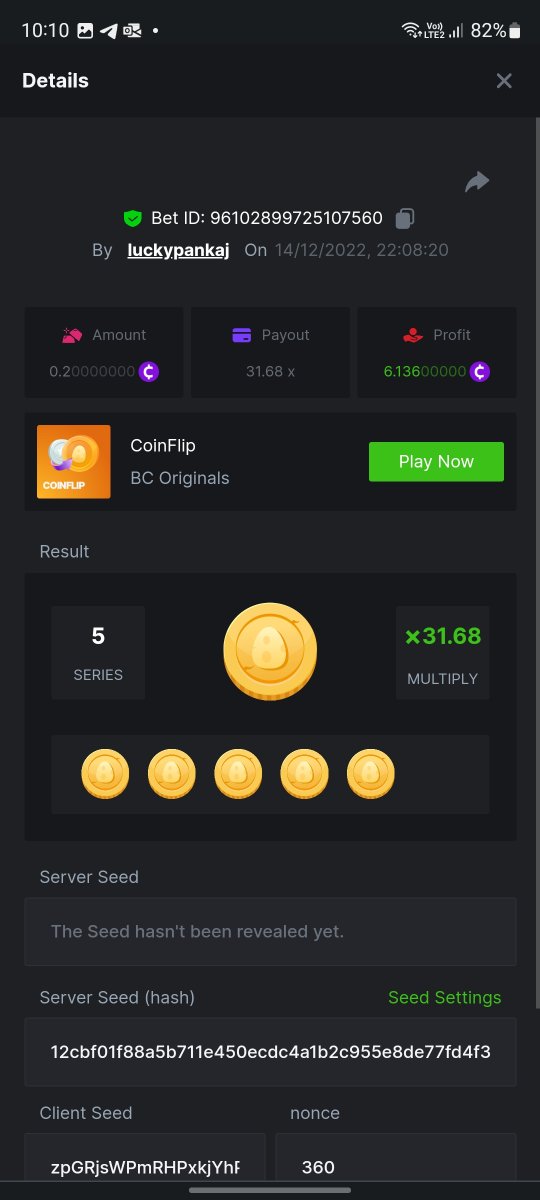Viewport: 540px width, 1200px height.
Task: Close the Details panel
Action: coord(504,81)
